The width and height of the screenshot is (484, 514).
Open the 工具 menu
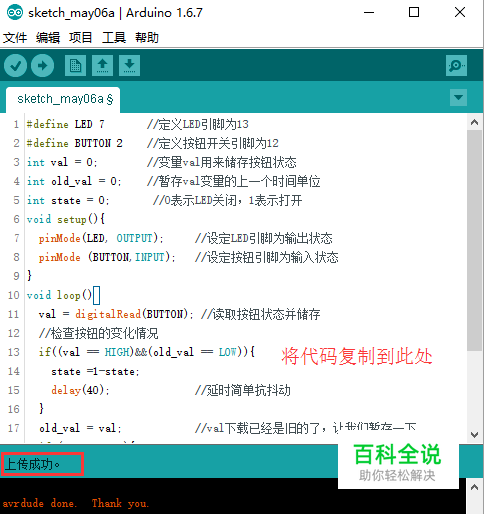coord(114,37)
